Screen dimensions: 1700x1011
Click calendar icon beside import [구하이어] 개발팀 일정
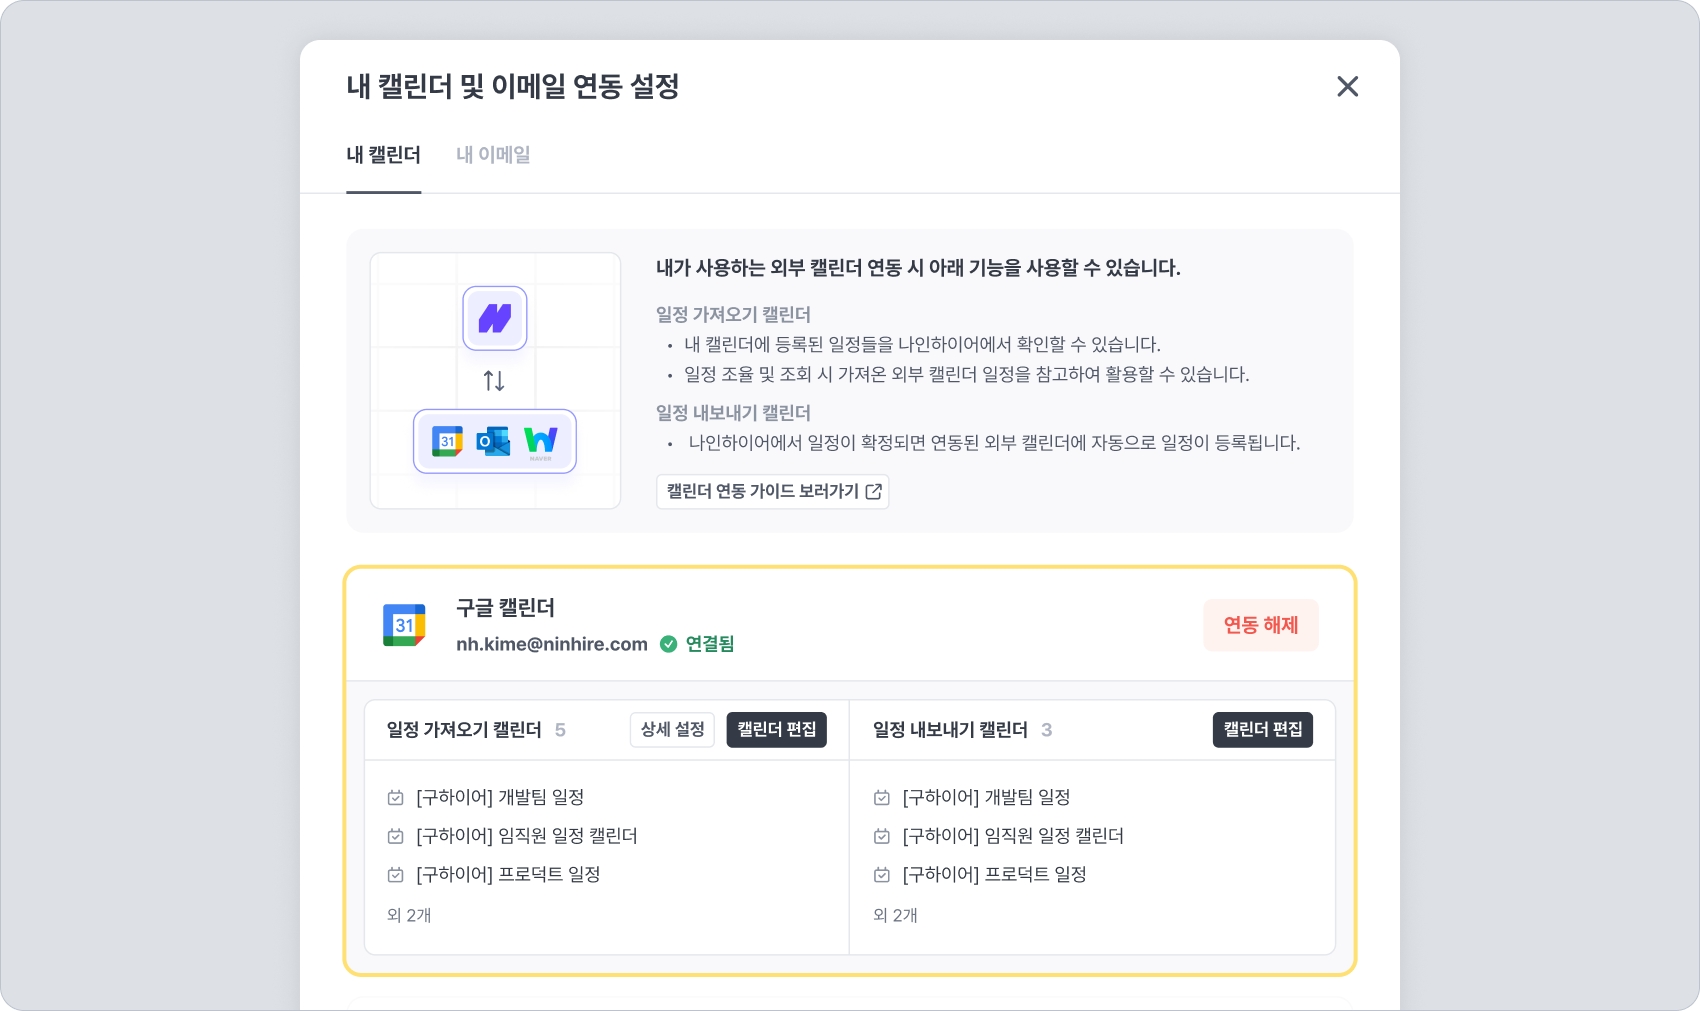(x=395, y=797)
